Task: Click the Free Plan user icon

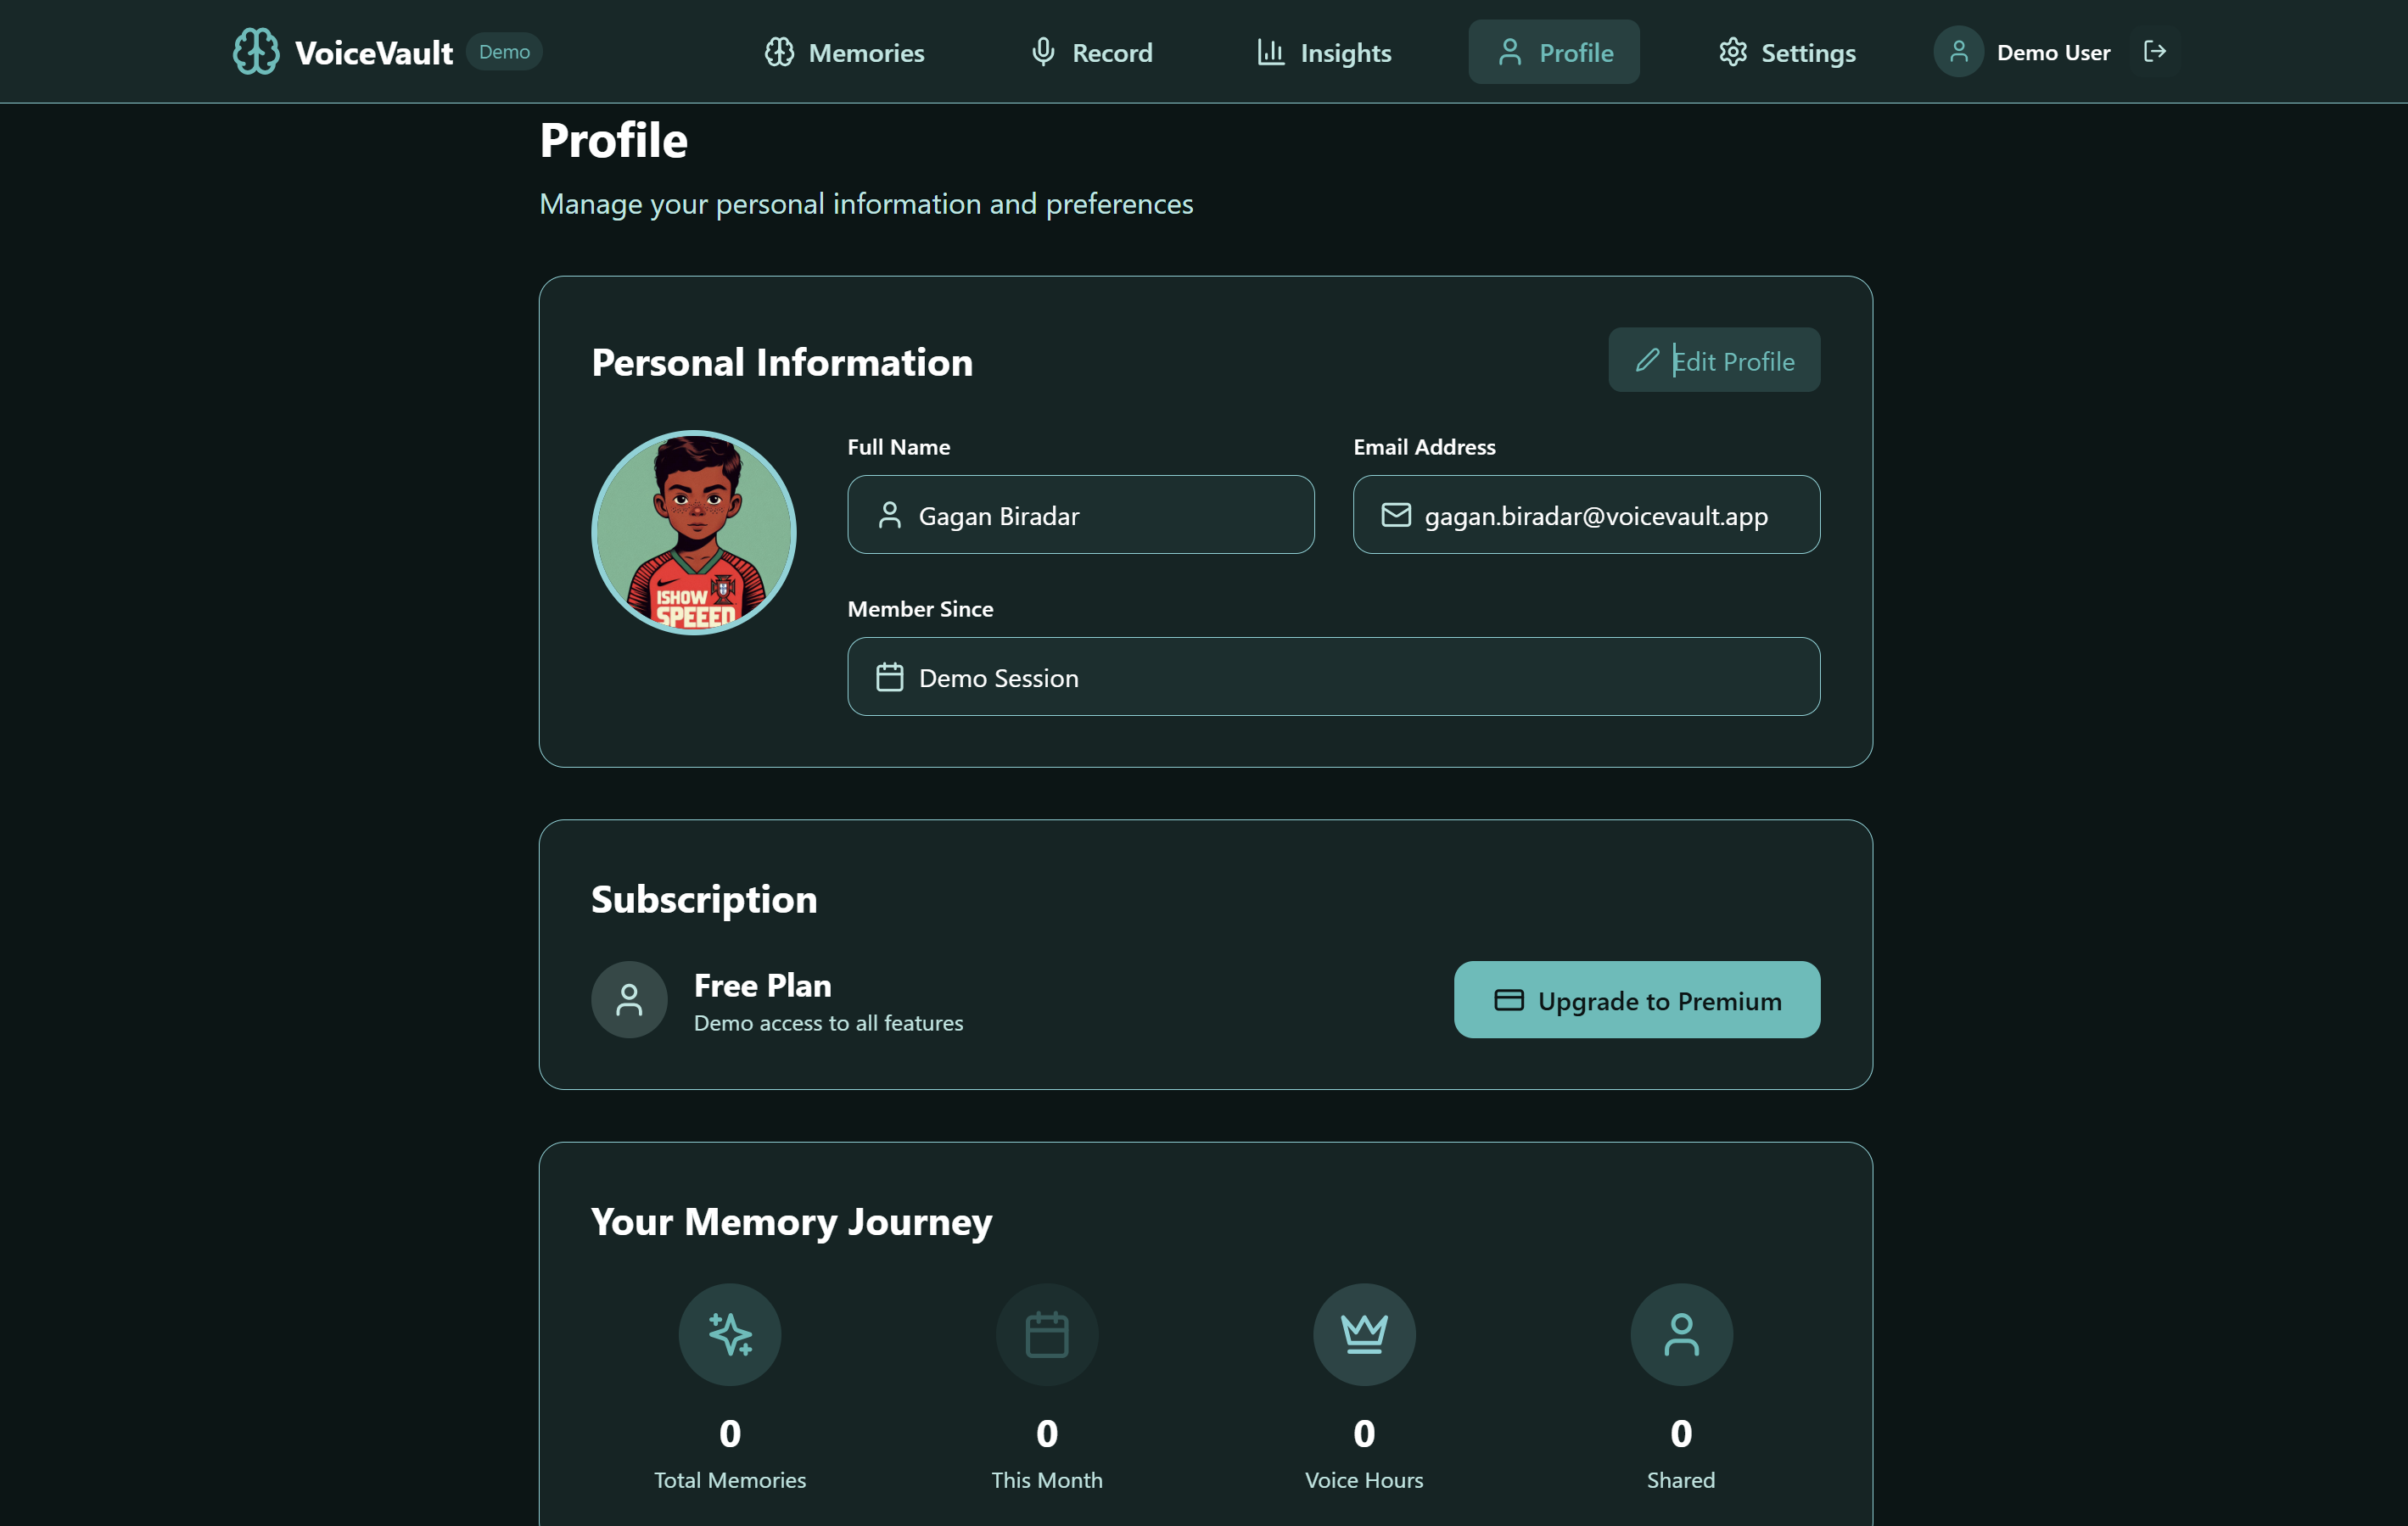Action: [629, 999]
